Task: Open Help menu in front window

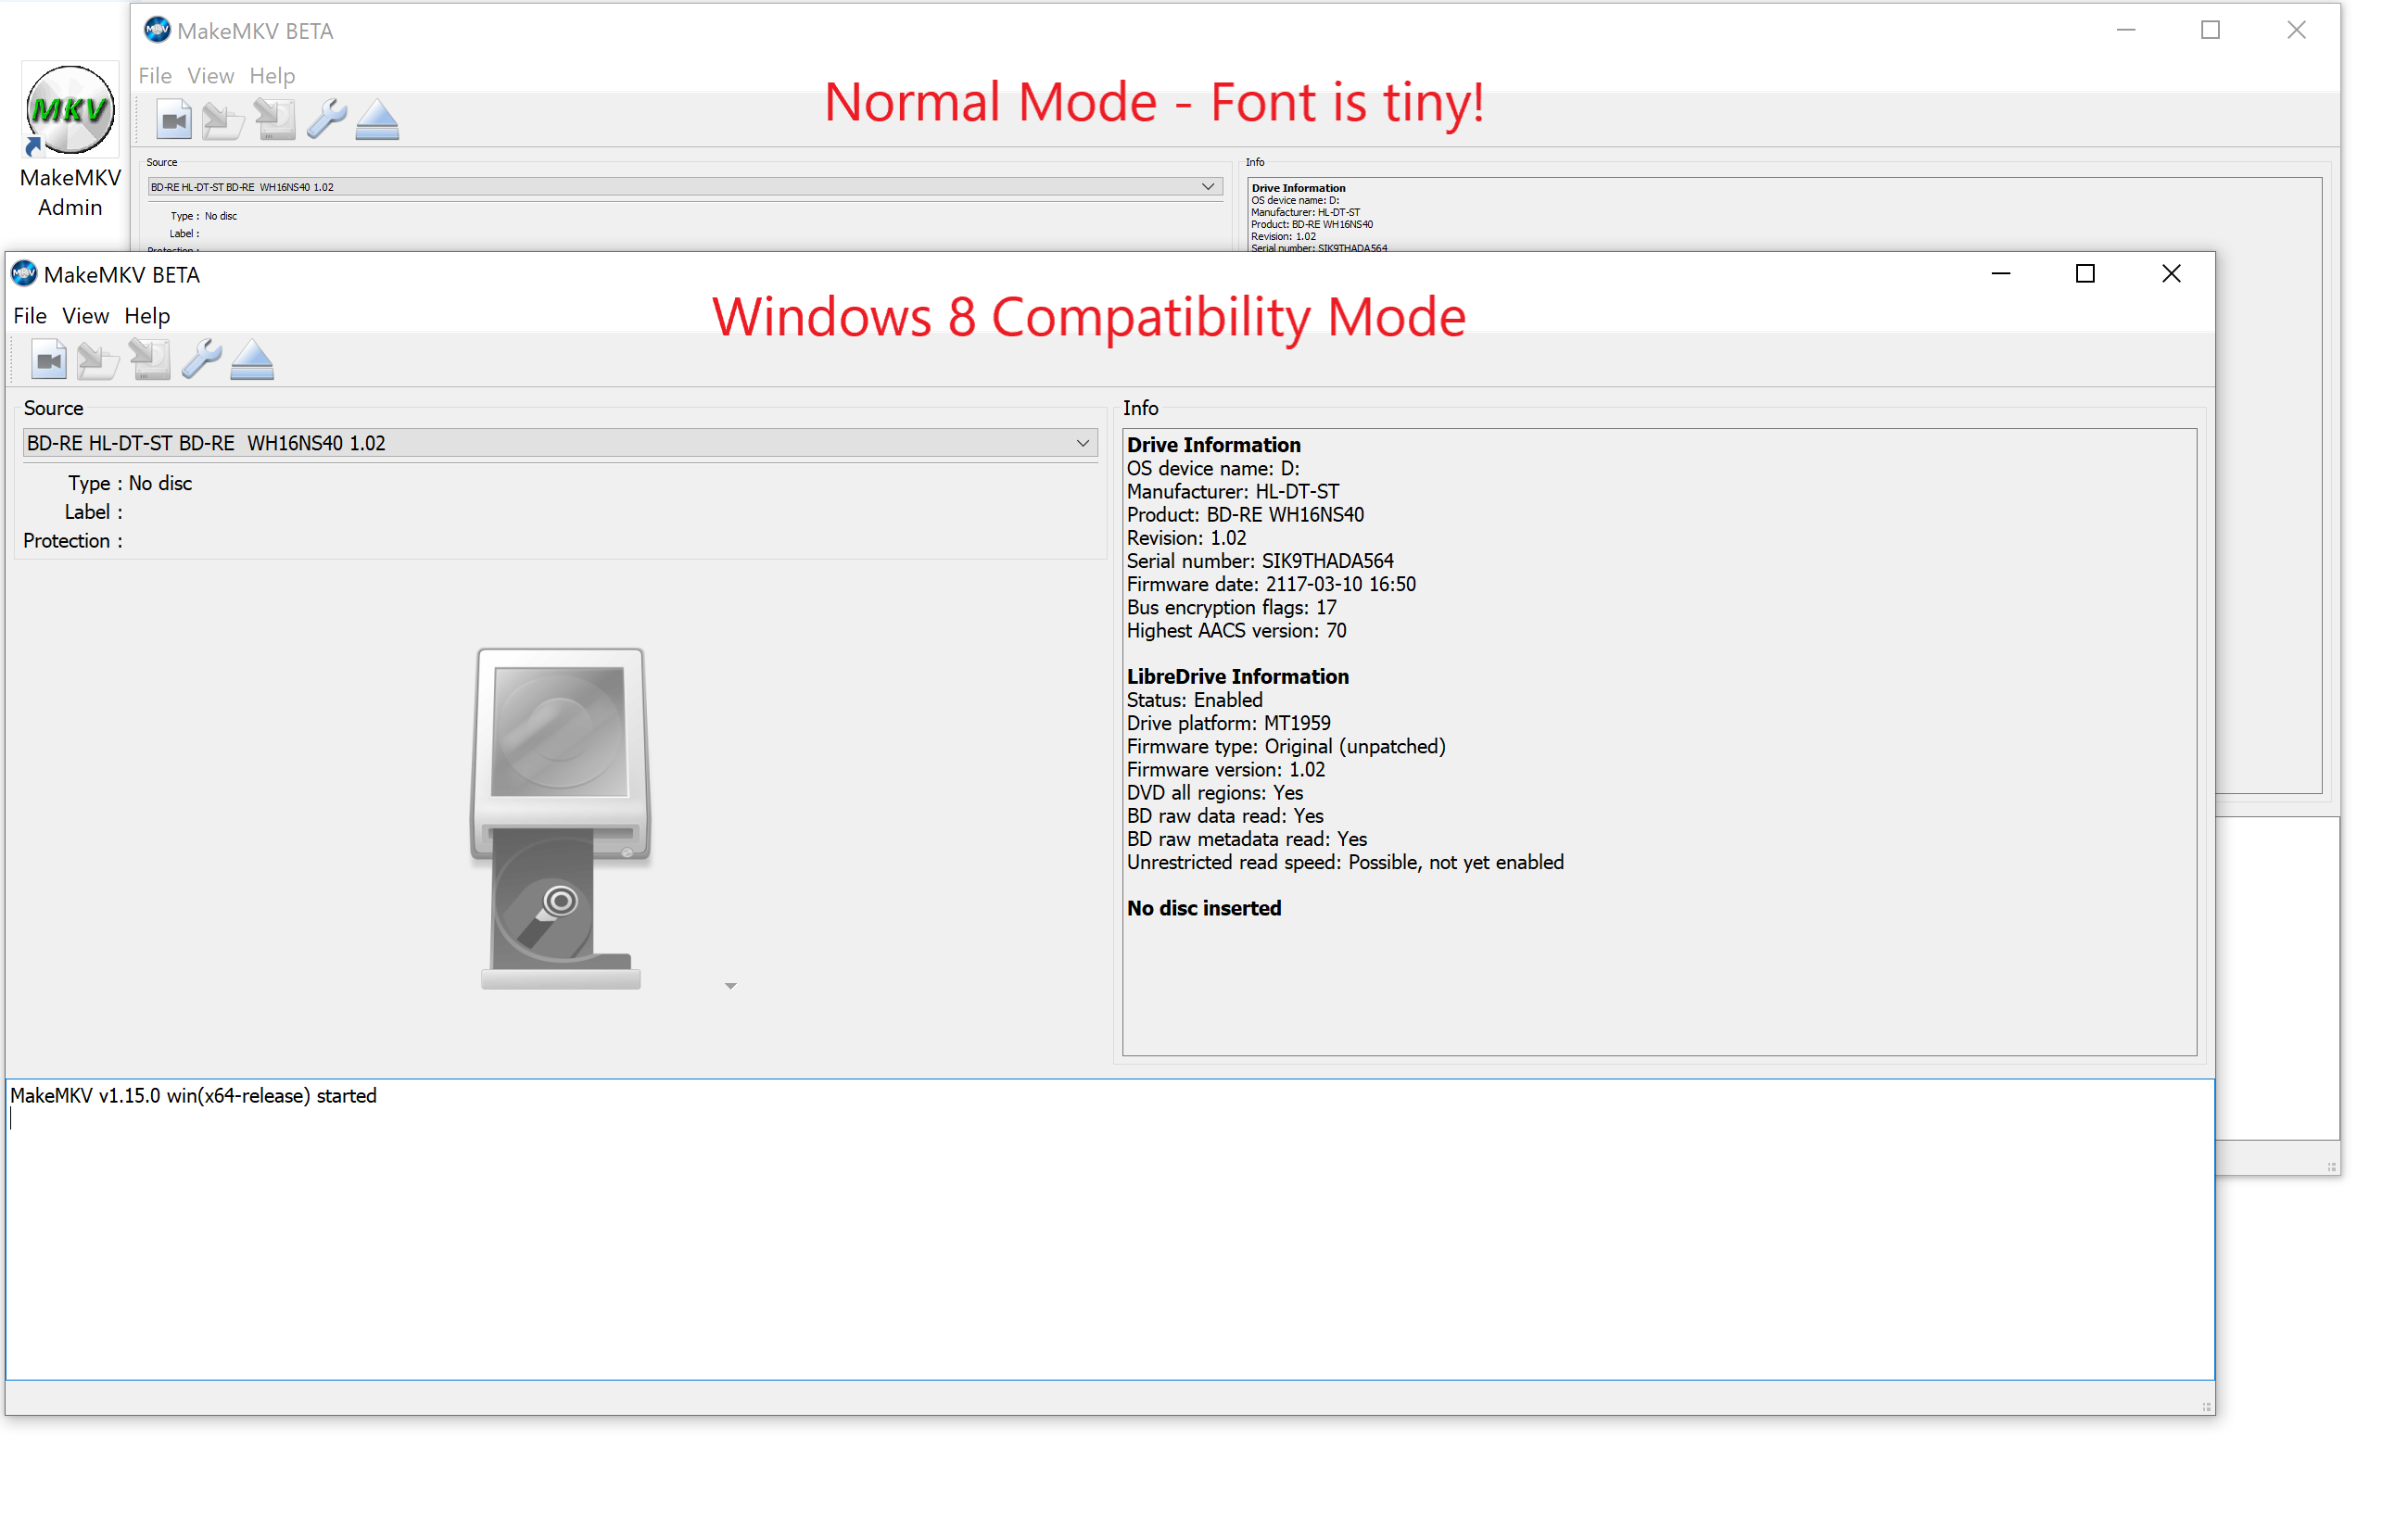Action: 147,316
